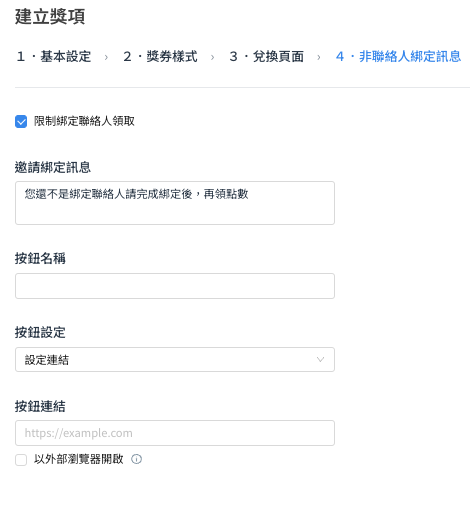Open step 3・兌換頁面
470x505 pixels.
pyautogui.click(x=267, y=56)
